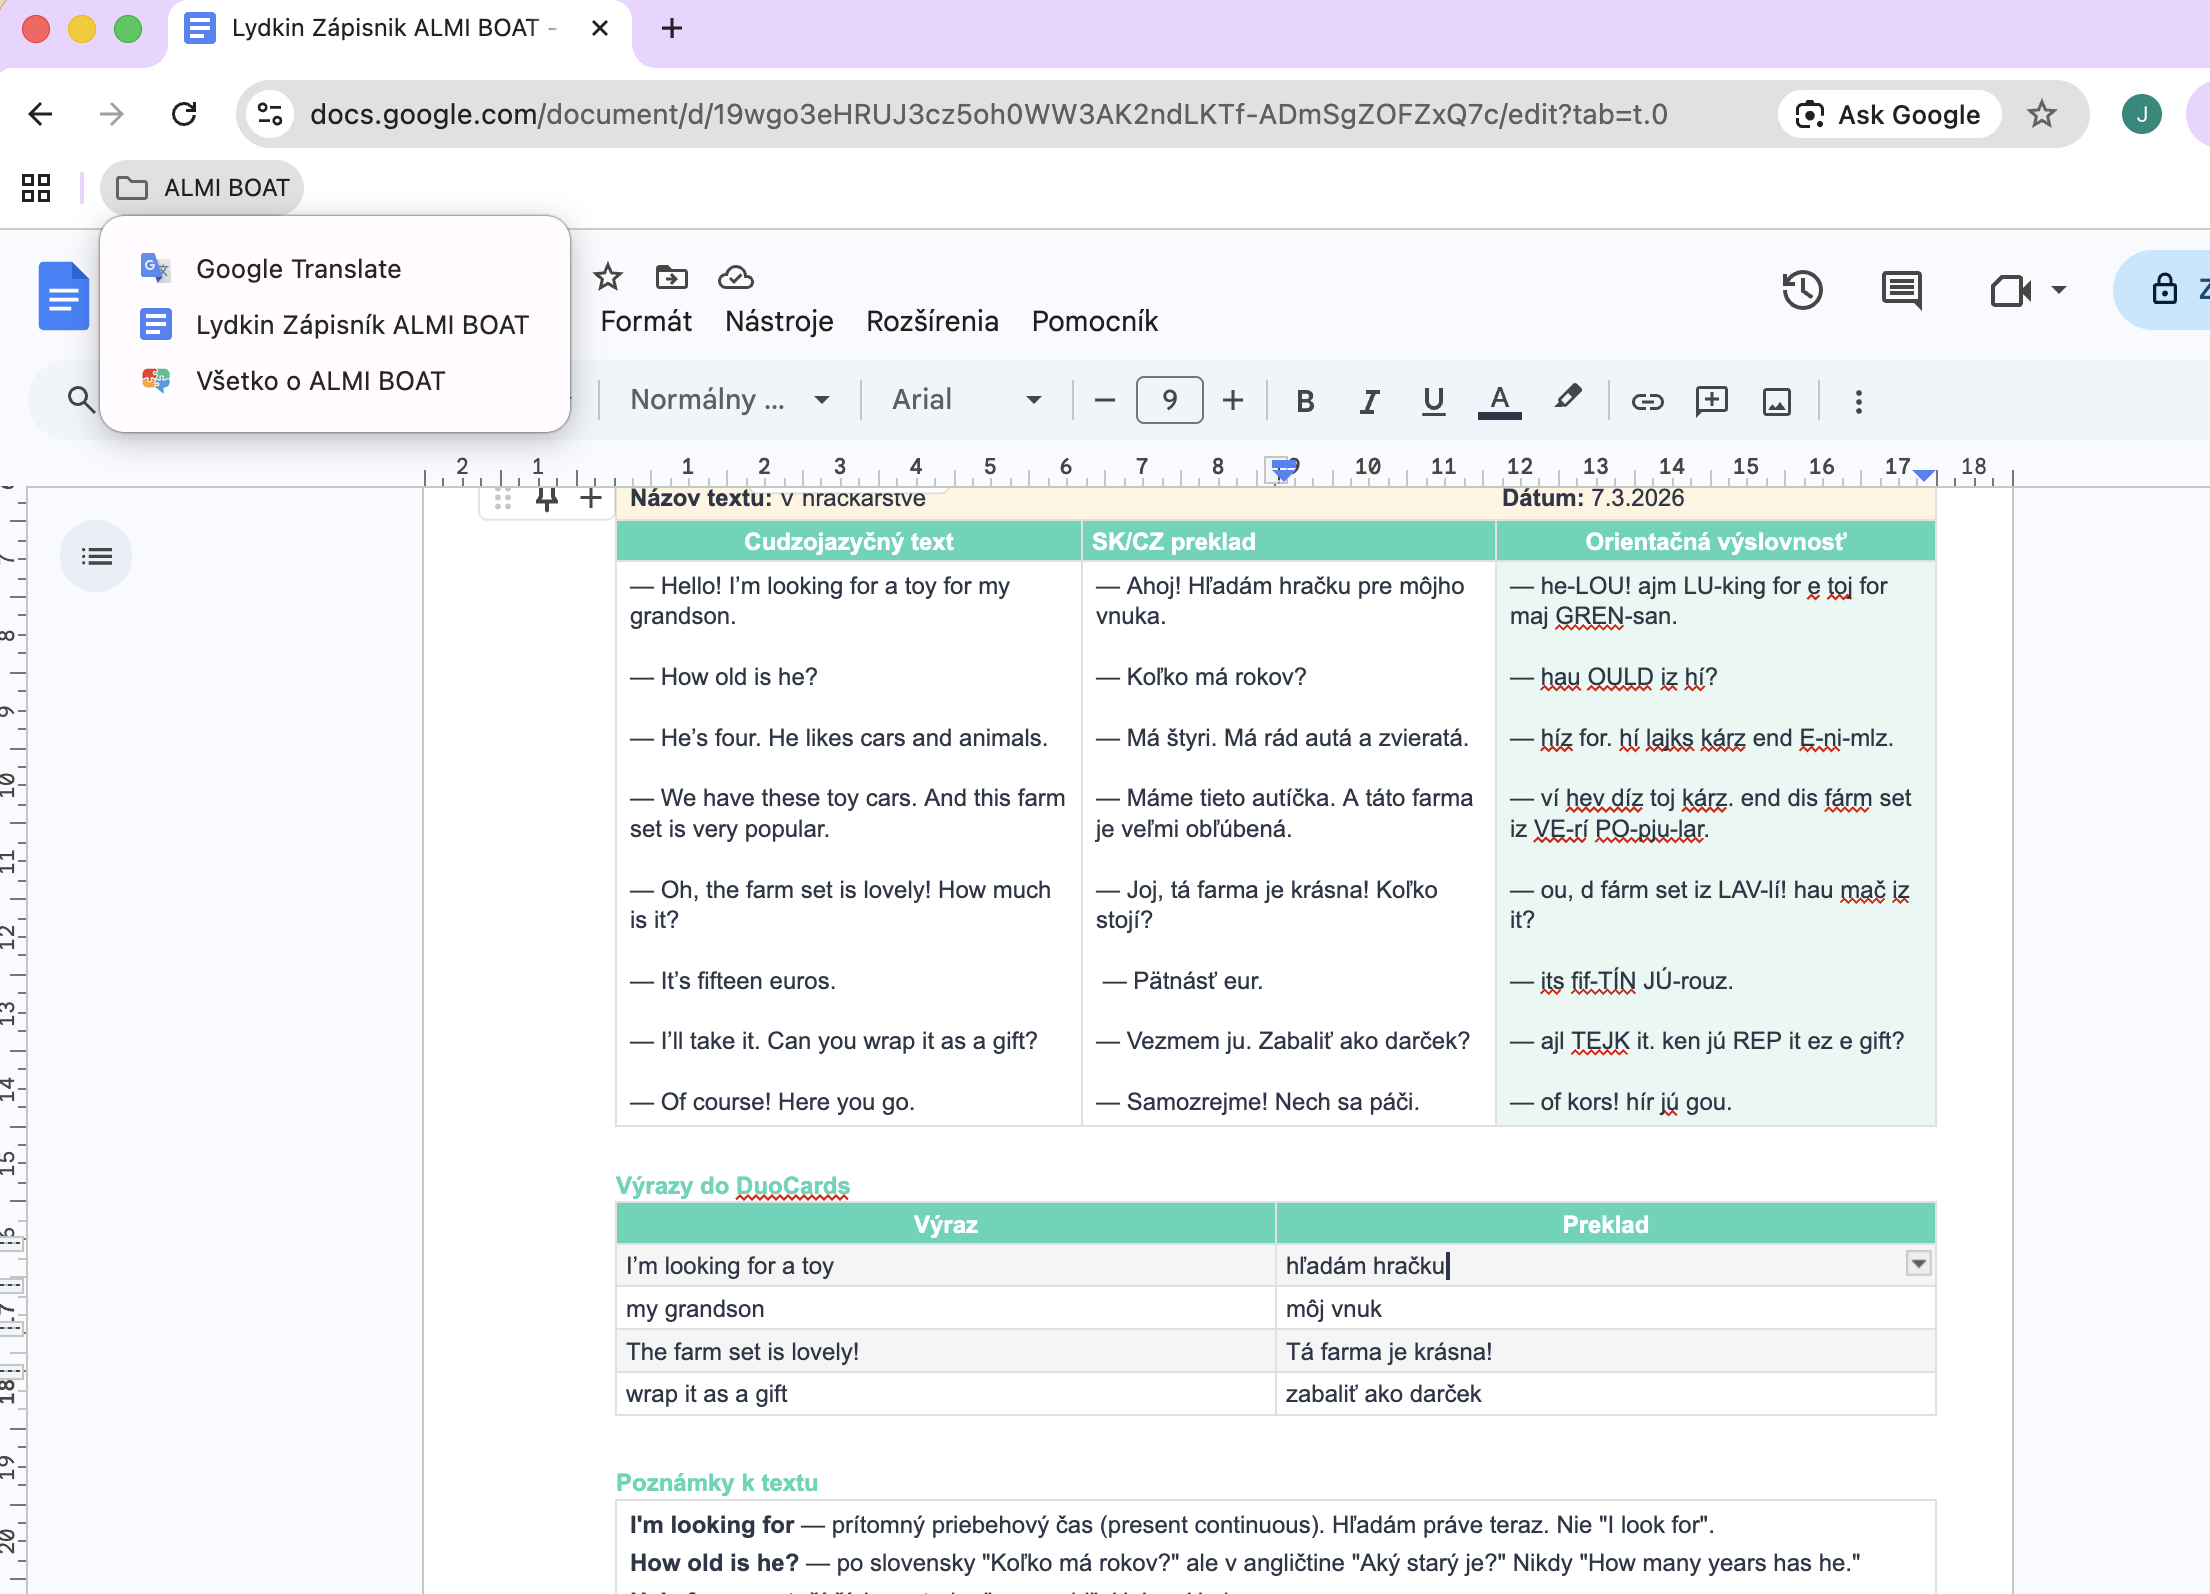Click move to folder icon
Viewport: 2210px width, 1594px height.
click(671, 277)
